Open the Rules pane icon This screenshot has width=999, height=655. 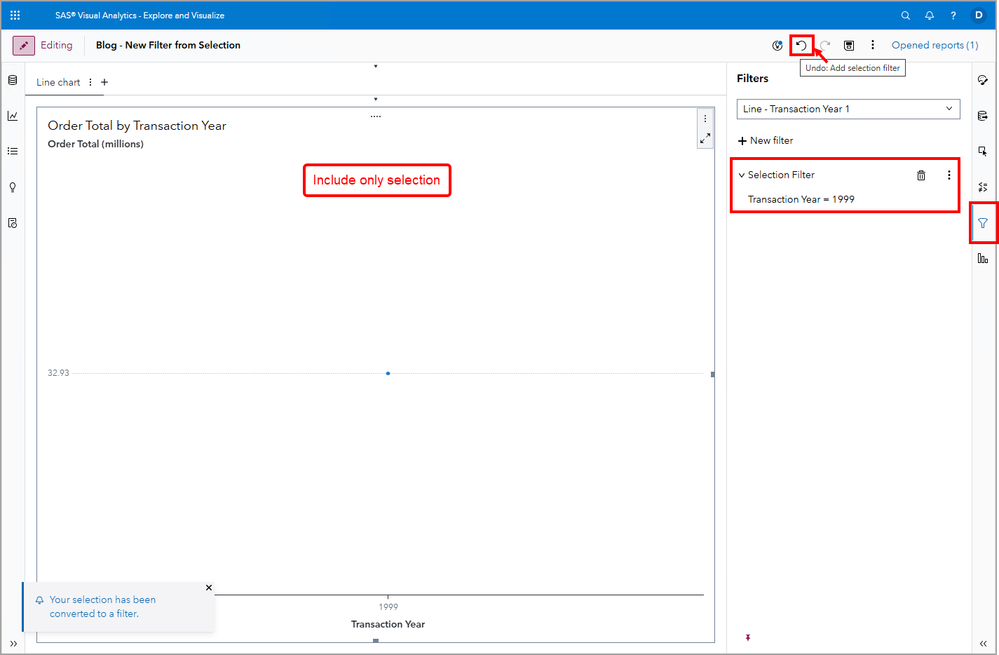(983, 187)
